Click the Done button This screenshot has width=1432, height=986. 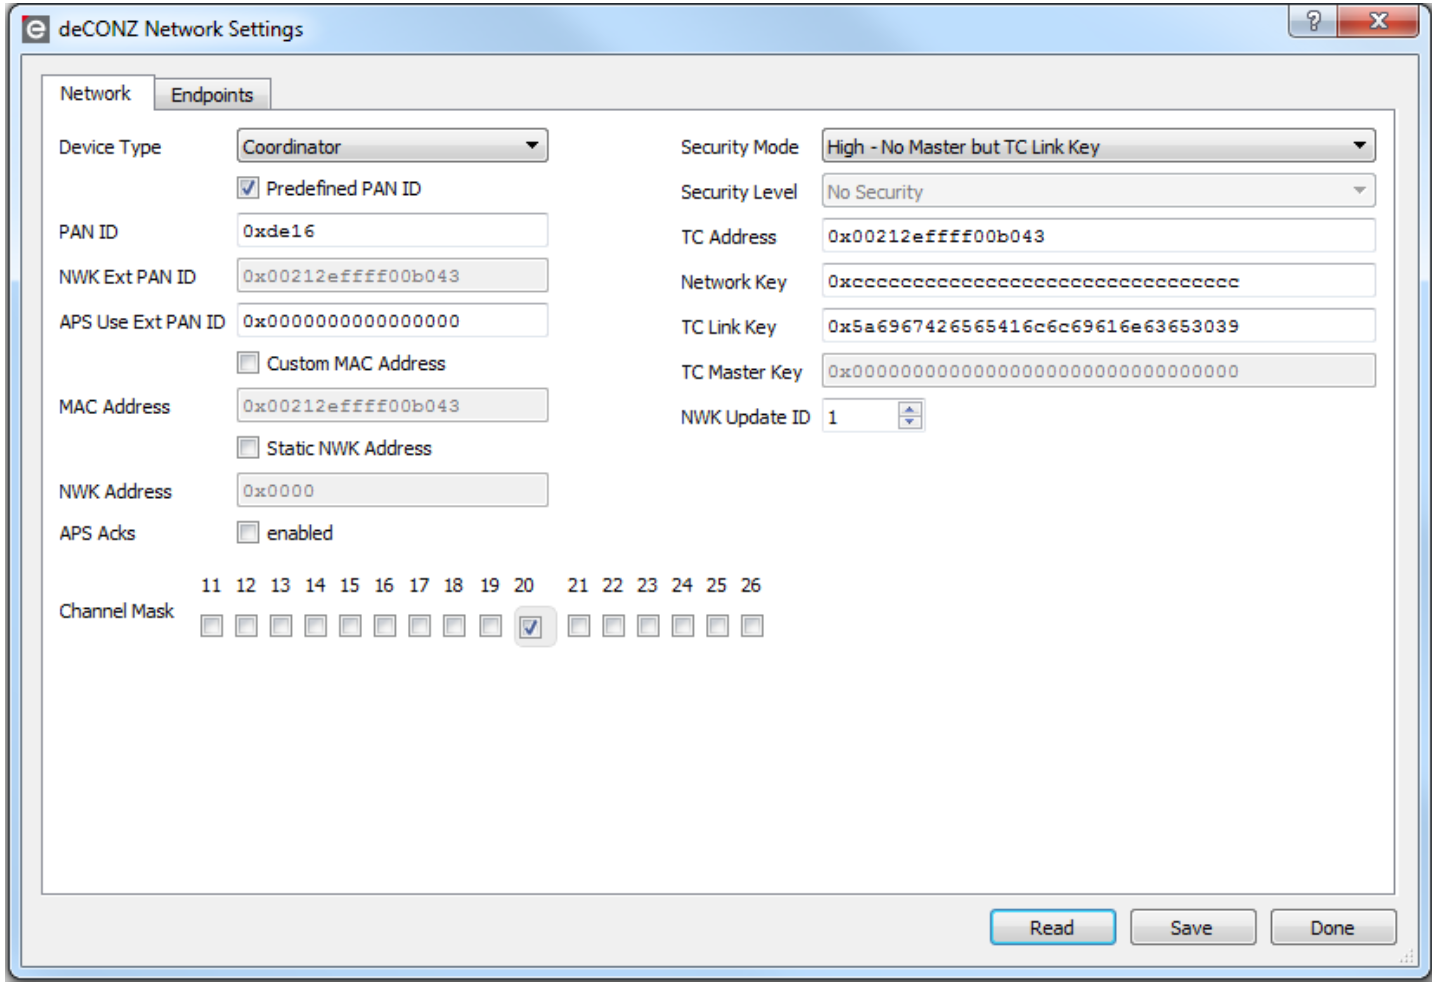[1332, 928]
